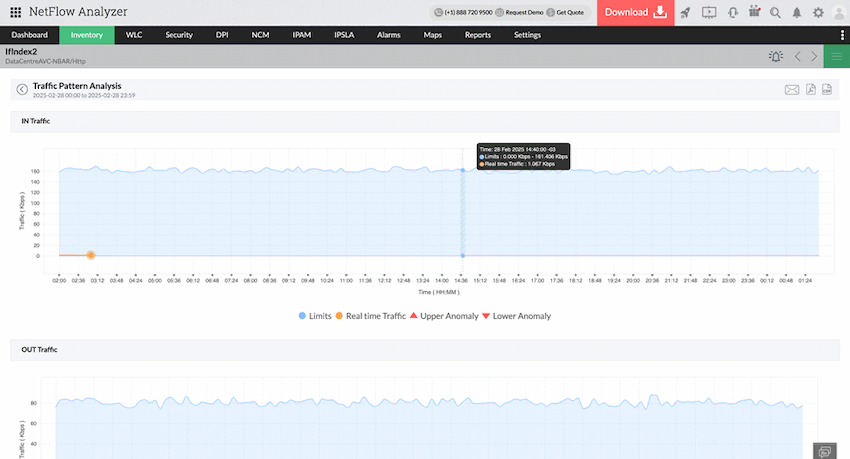The image size is (850, 459).
Task: Export report as CSV icon
Action: (x=827, y=89)
